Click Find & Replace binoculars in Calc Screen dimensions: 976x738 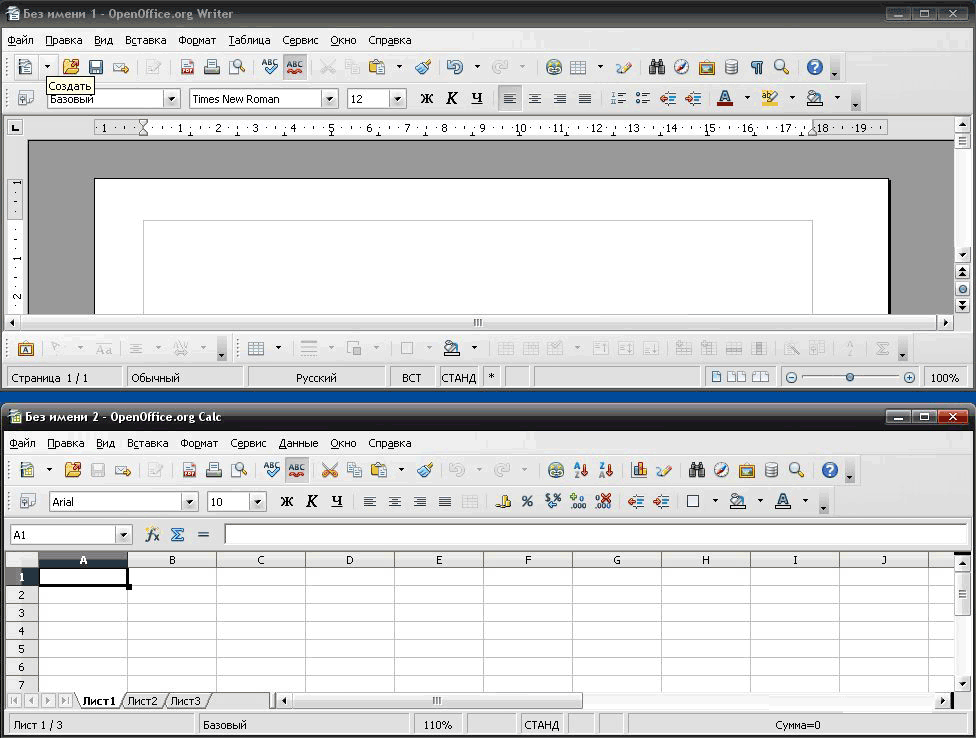point(697,470)
